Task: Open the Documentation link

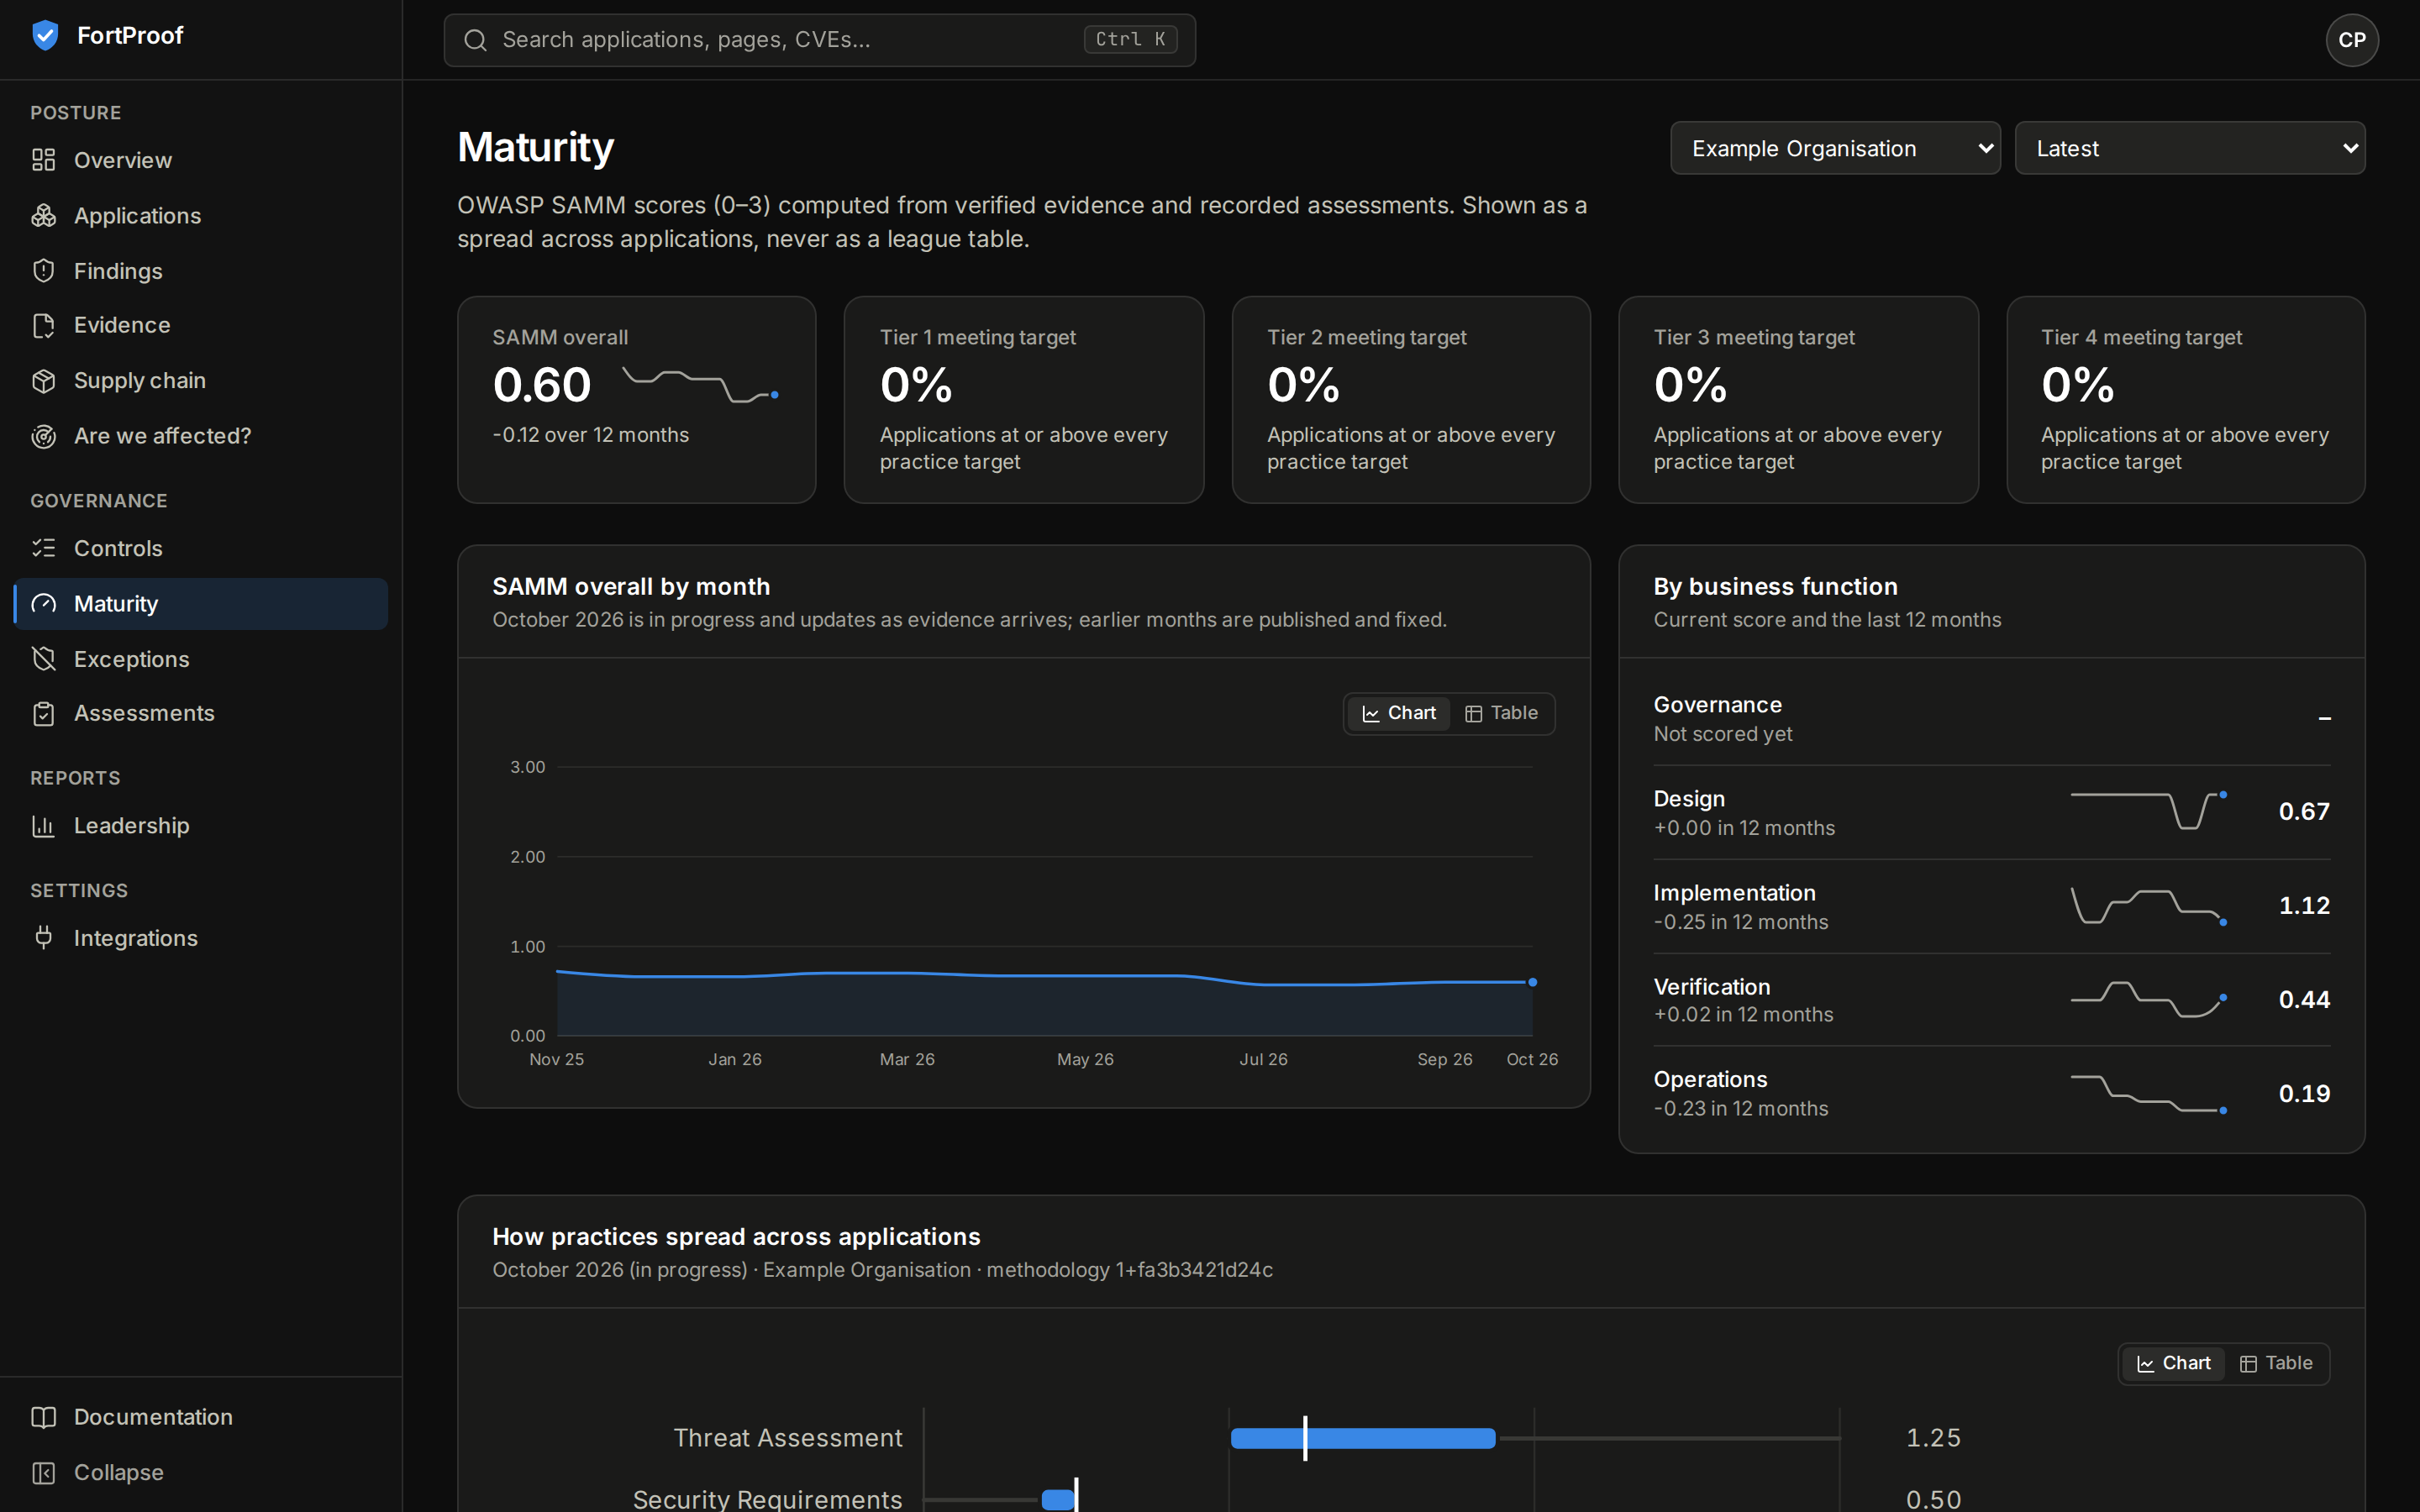Action: click(x=201, y=1417)
